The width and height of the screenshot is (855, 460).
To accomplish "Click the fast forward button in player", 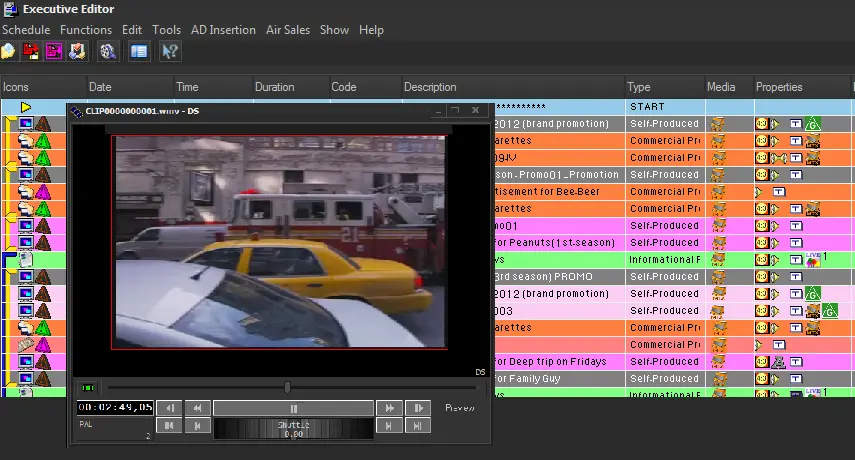I will pyautogui.click(x=388, y=408).
